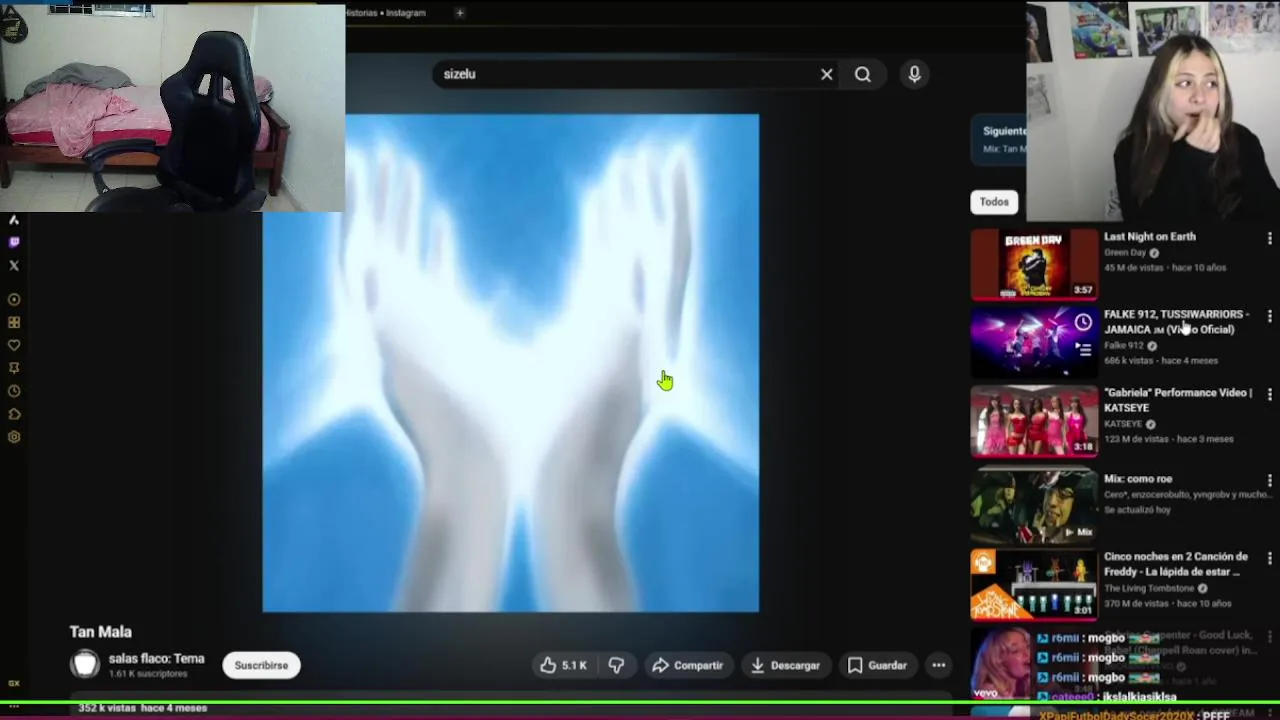Open The Living Tombstone channel name
The width and height of the screenshot is (1280, 720).
1149,588
